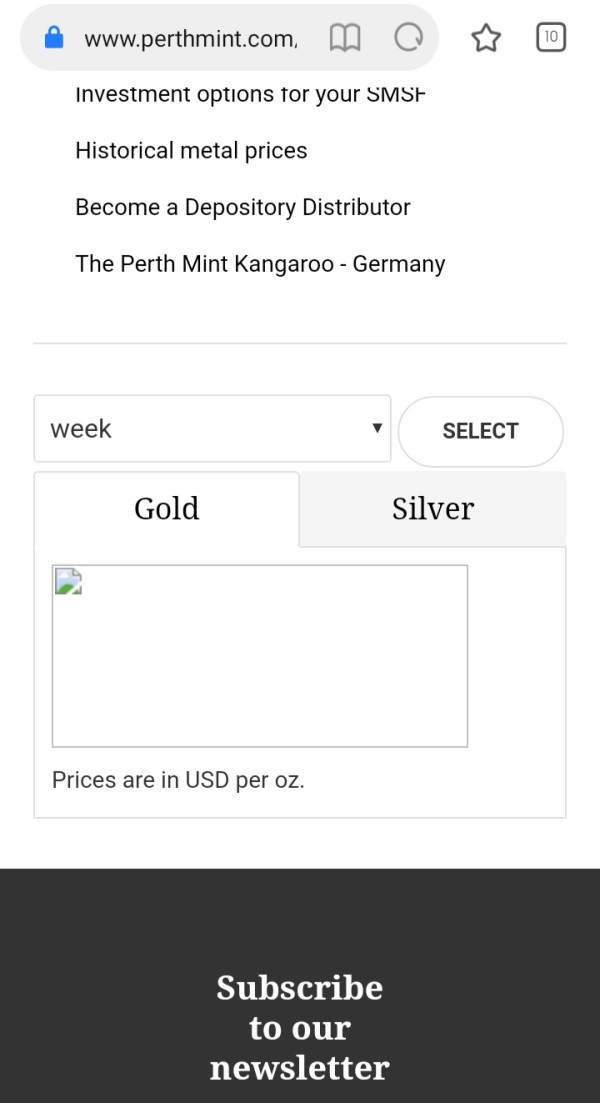Click the broken image icon in the chart
The image size is (600, 1103).
pos(68,581)
